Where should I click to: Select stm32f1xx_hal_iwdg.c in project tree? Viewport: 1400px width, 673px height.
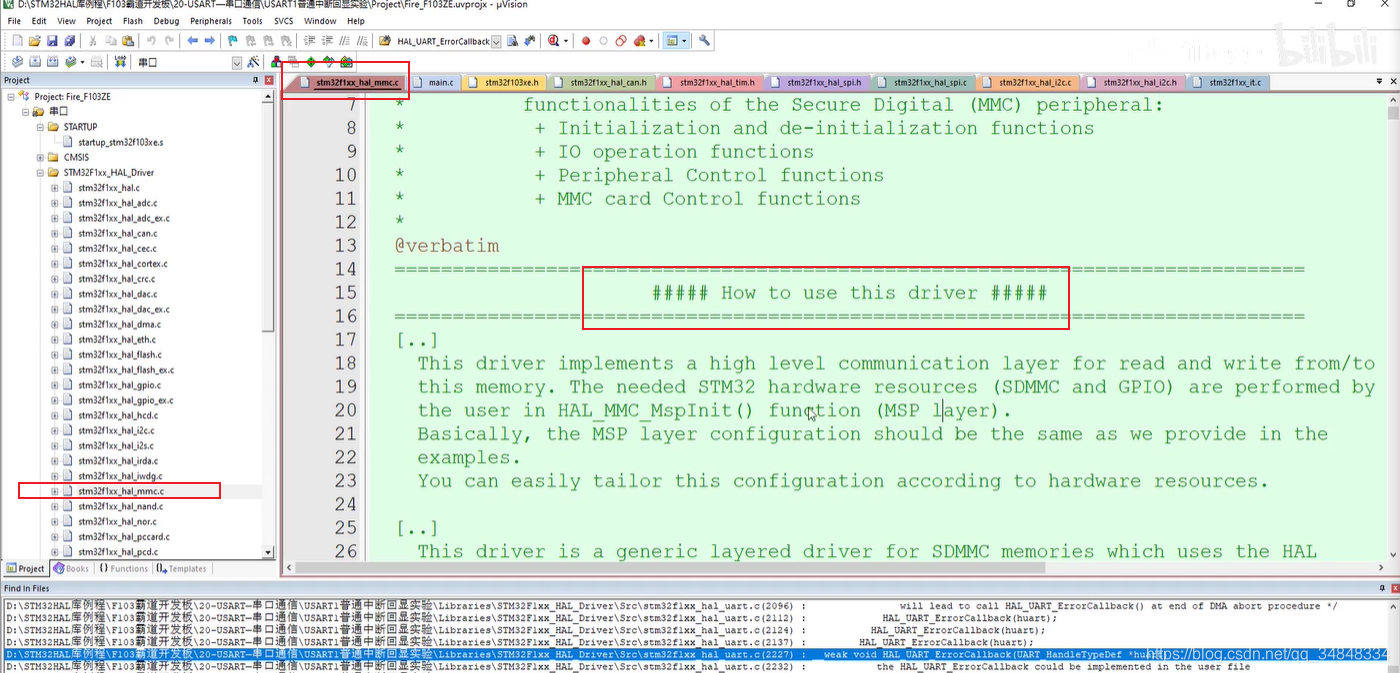(120, 476)
